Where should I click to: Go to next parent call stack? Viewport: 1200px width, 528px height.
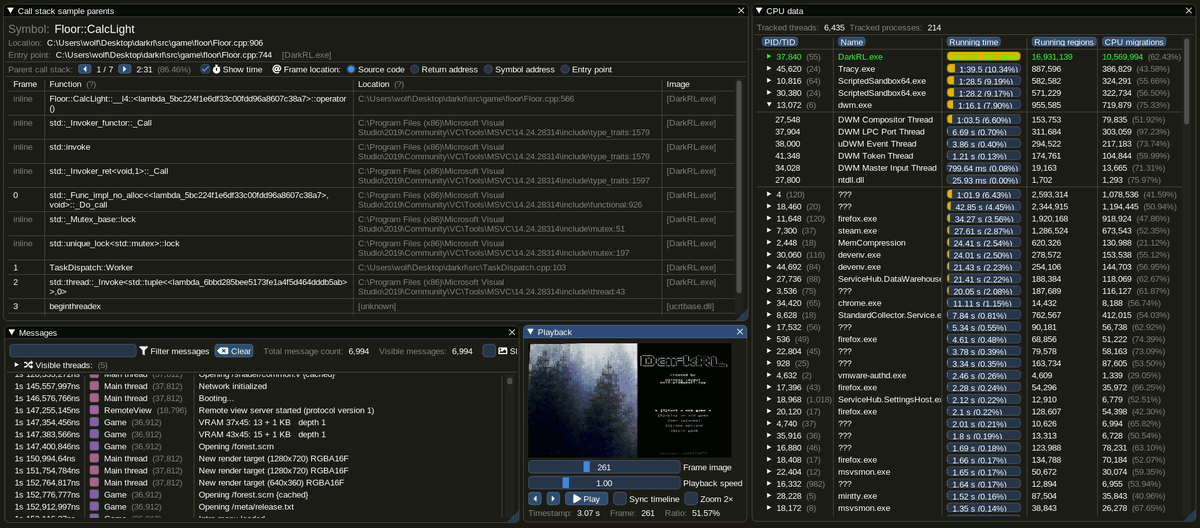pyautogui.click(x=125, y=69)
